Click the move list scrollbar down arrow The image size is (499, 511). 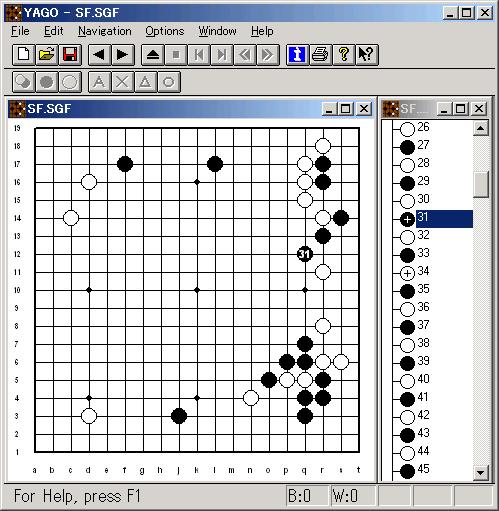point(481,472)
